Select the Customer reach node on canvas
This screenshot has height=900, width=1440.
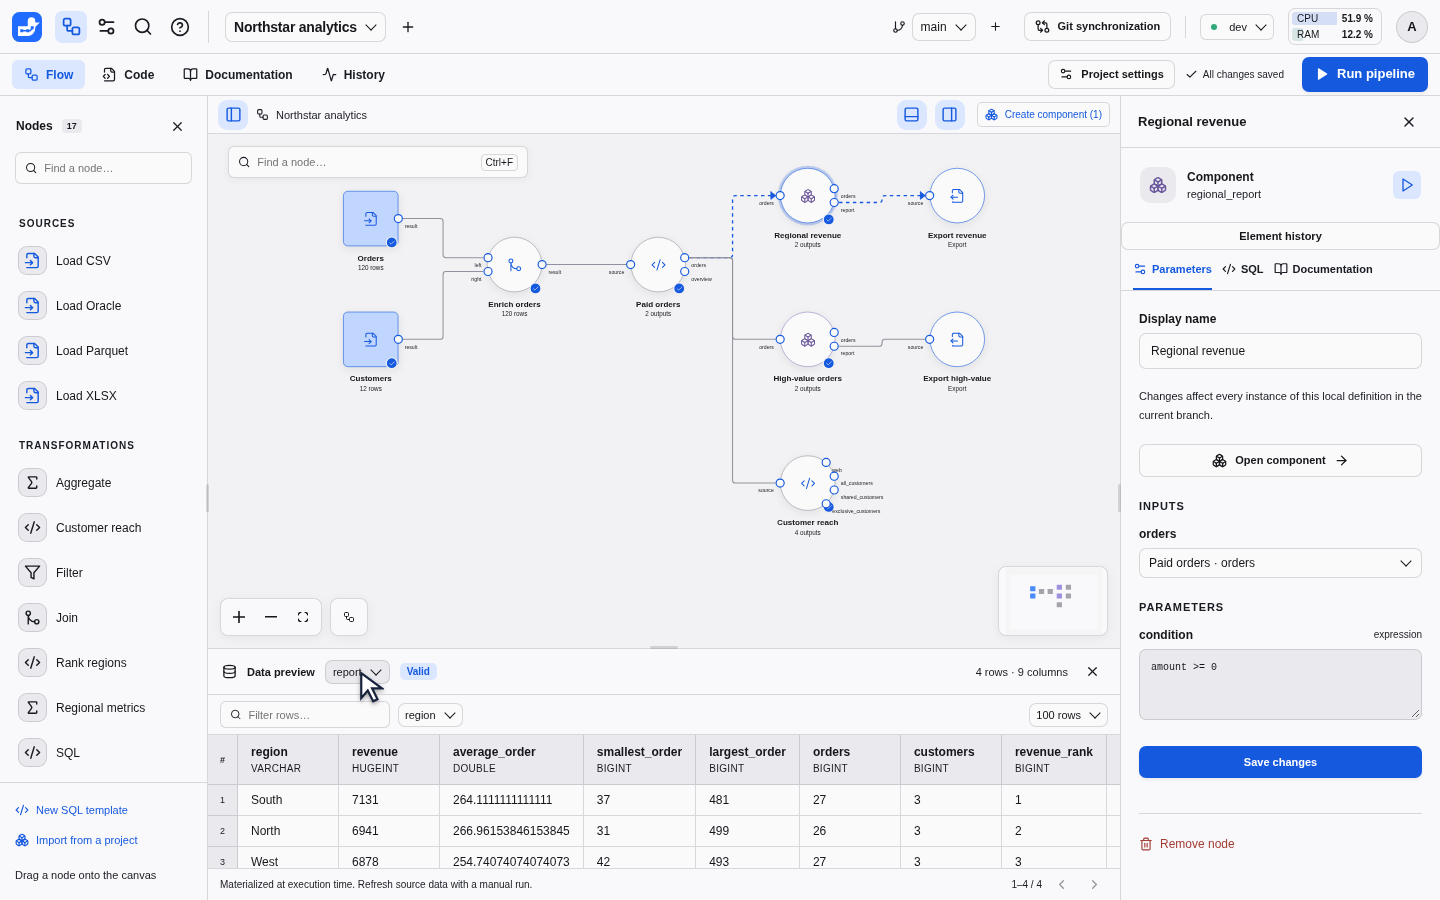point(808,483)
